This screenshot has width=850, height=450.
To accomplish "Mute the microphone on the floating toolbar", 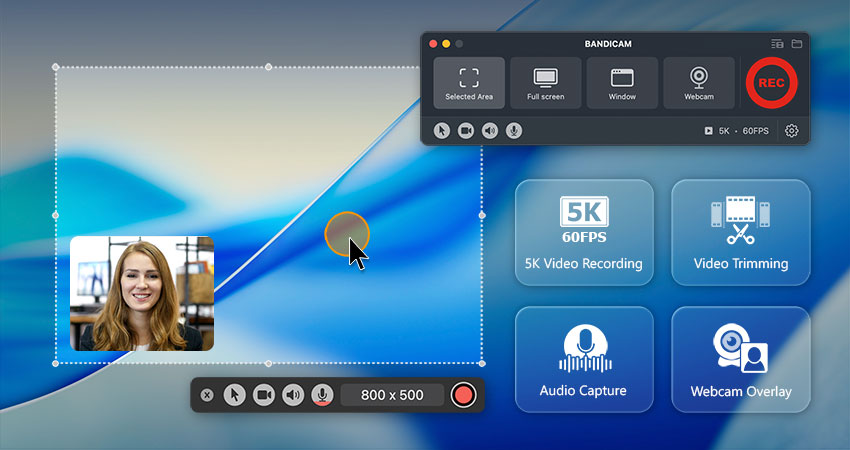I will point(322,395).
